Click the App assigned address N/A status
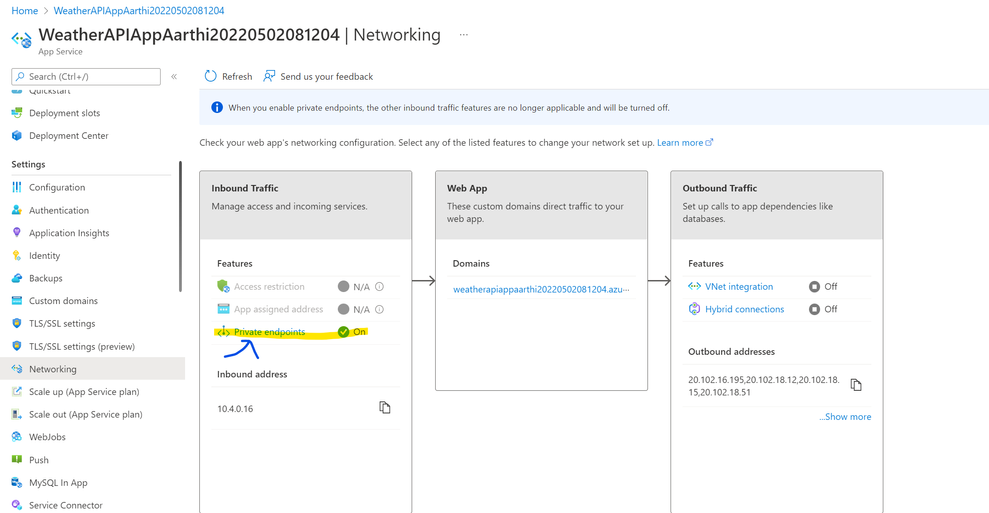Screen dimensions: 989x513 pos(354,309)
